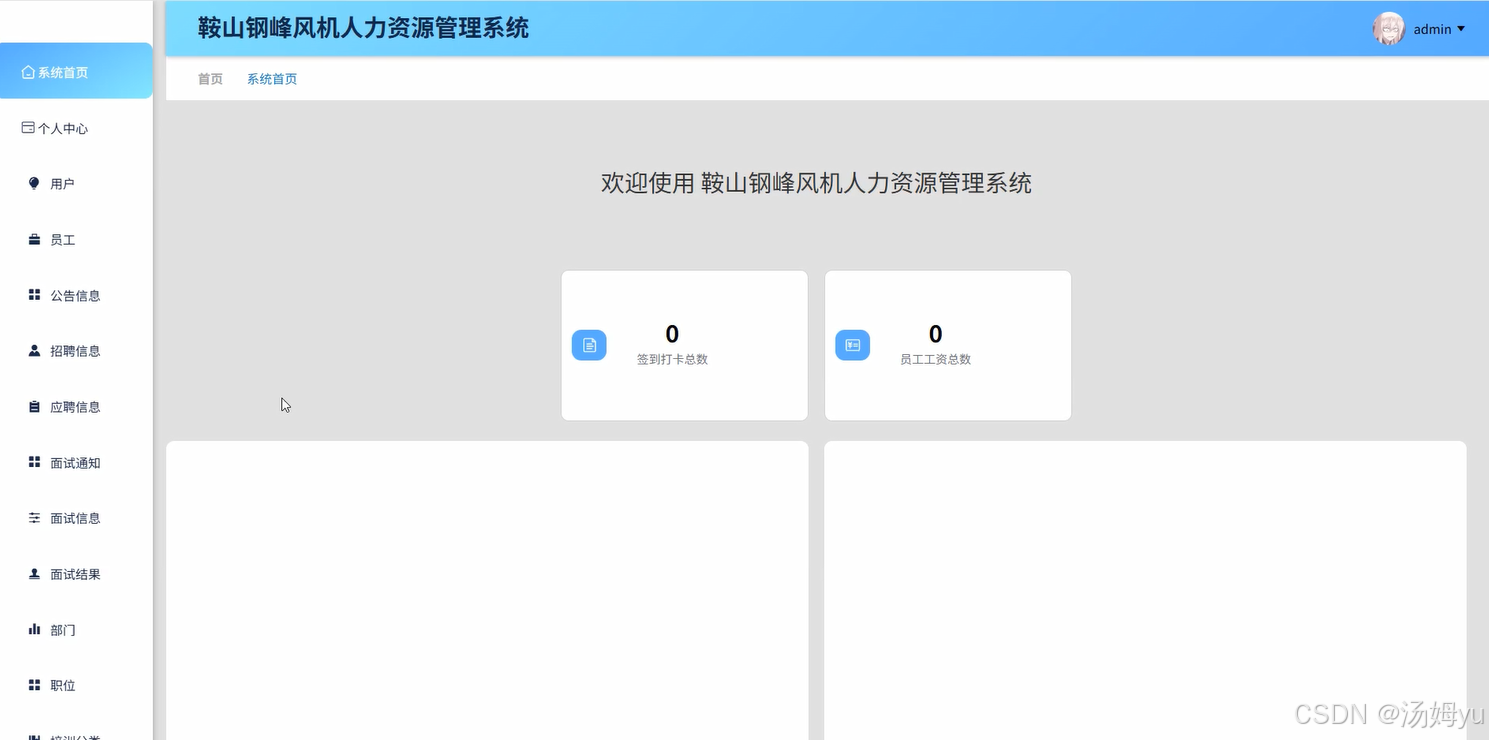
Task: Click the stamp icon beside 面试结果
Action: pos(34,574)
